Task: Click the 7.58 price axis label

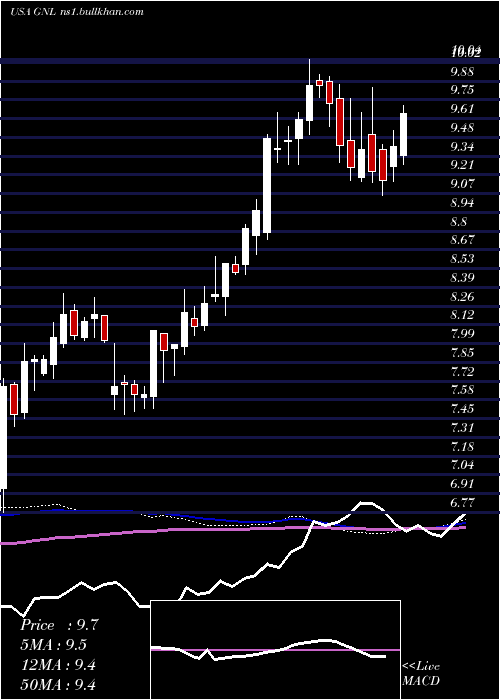Action: [464, 390]
